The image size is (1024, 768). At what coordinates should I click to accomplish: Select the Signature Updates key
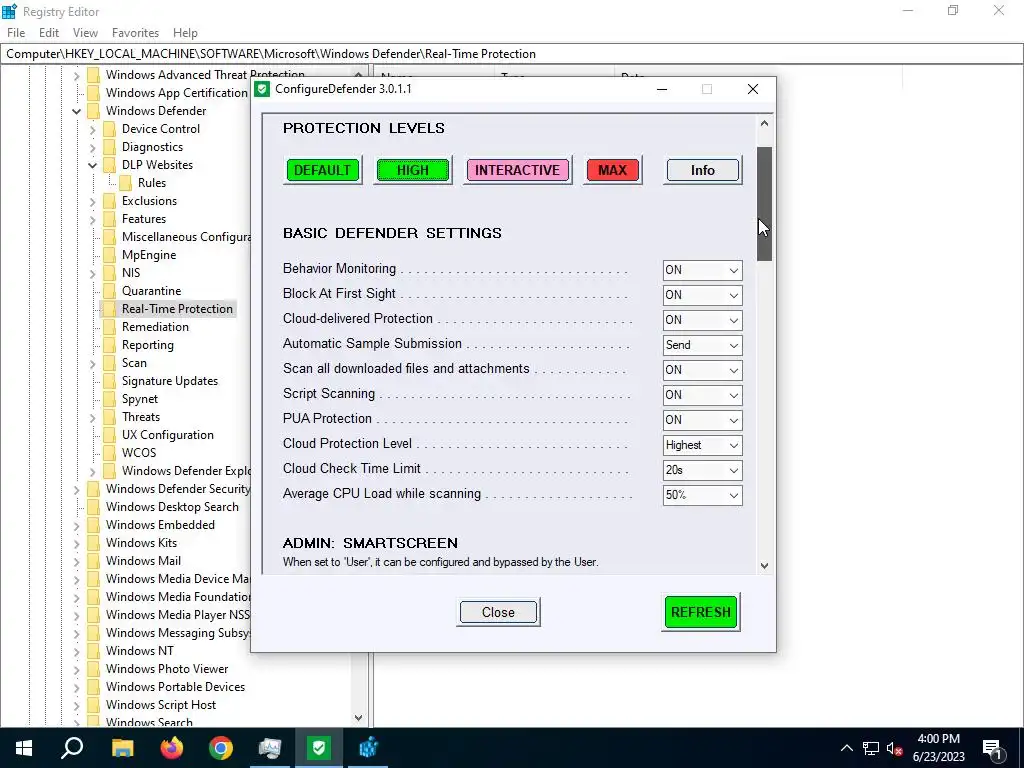click(170, 381)
